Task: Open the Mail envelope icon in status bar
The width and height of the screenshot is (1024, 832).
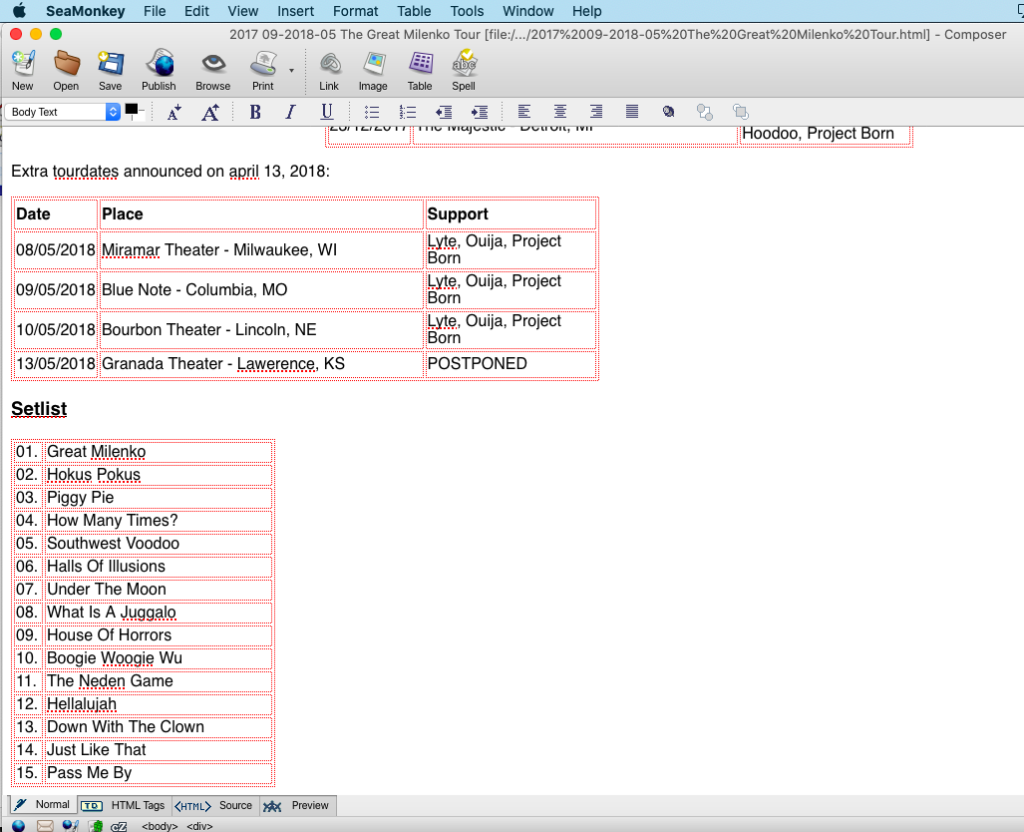Action: (x=45, y=826)
